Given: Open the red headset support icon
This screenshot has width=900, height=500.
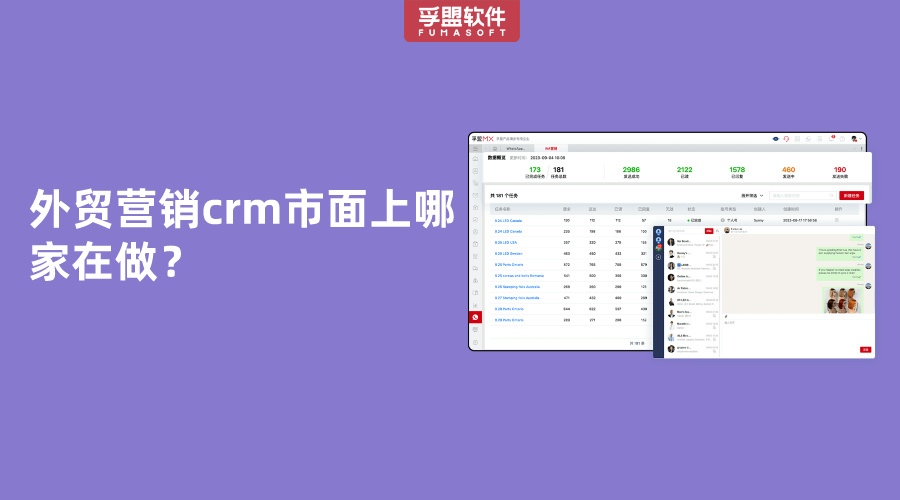Looking at the screenshot, I should [786, 139].
